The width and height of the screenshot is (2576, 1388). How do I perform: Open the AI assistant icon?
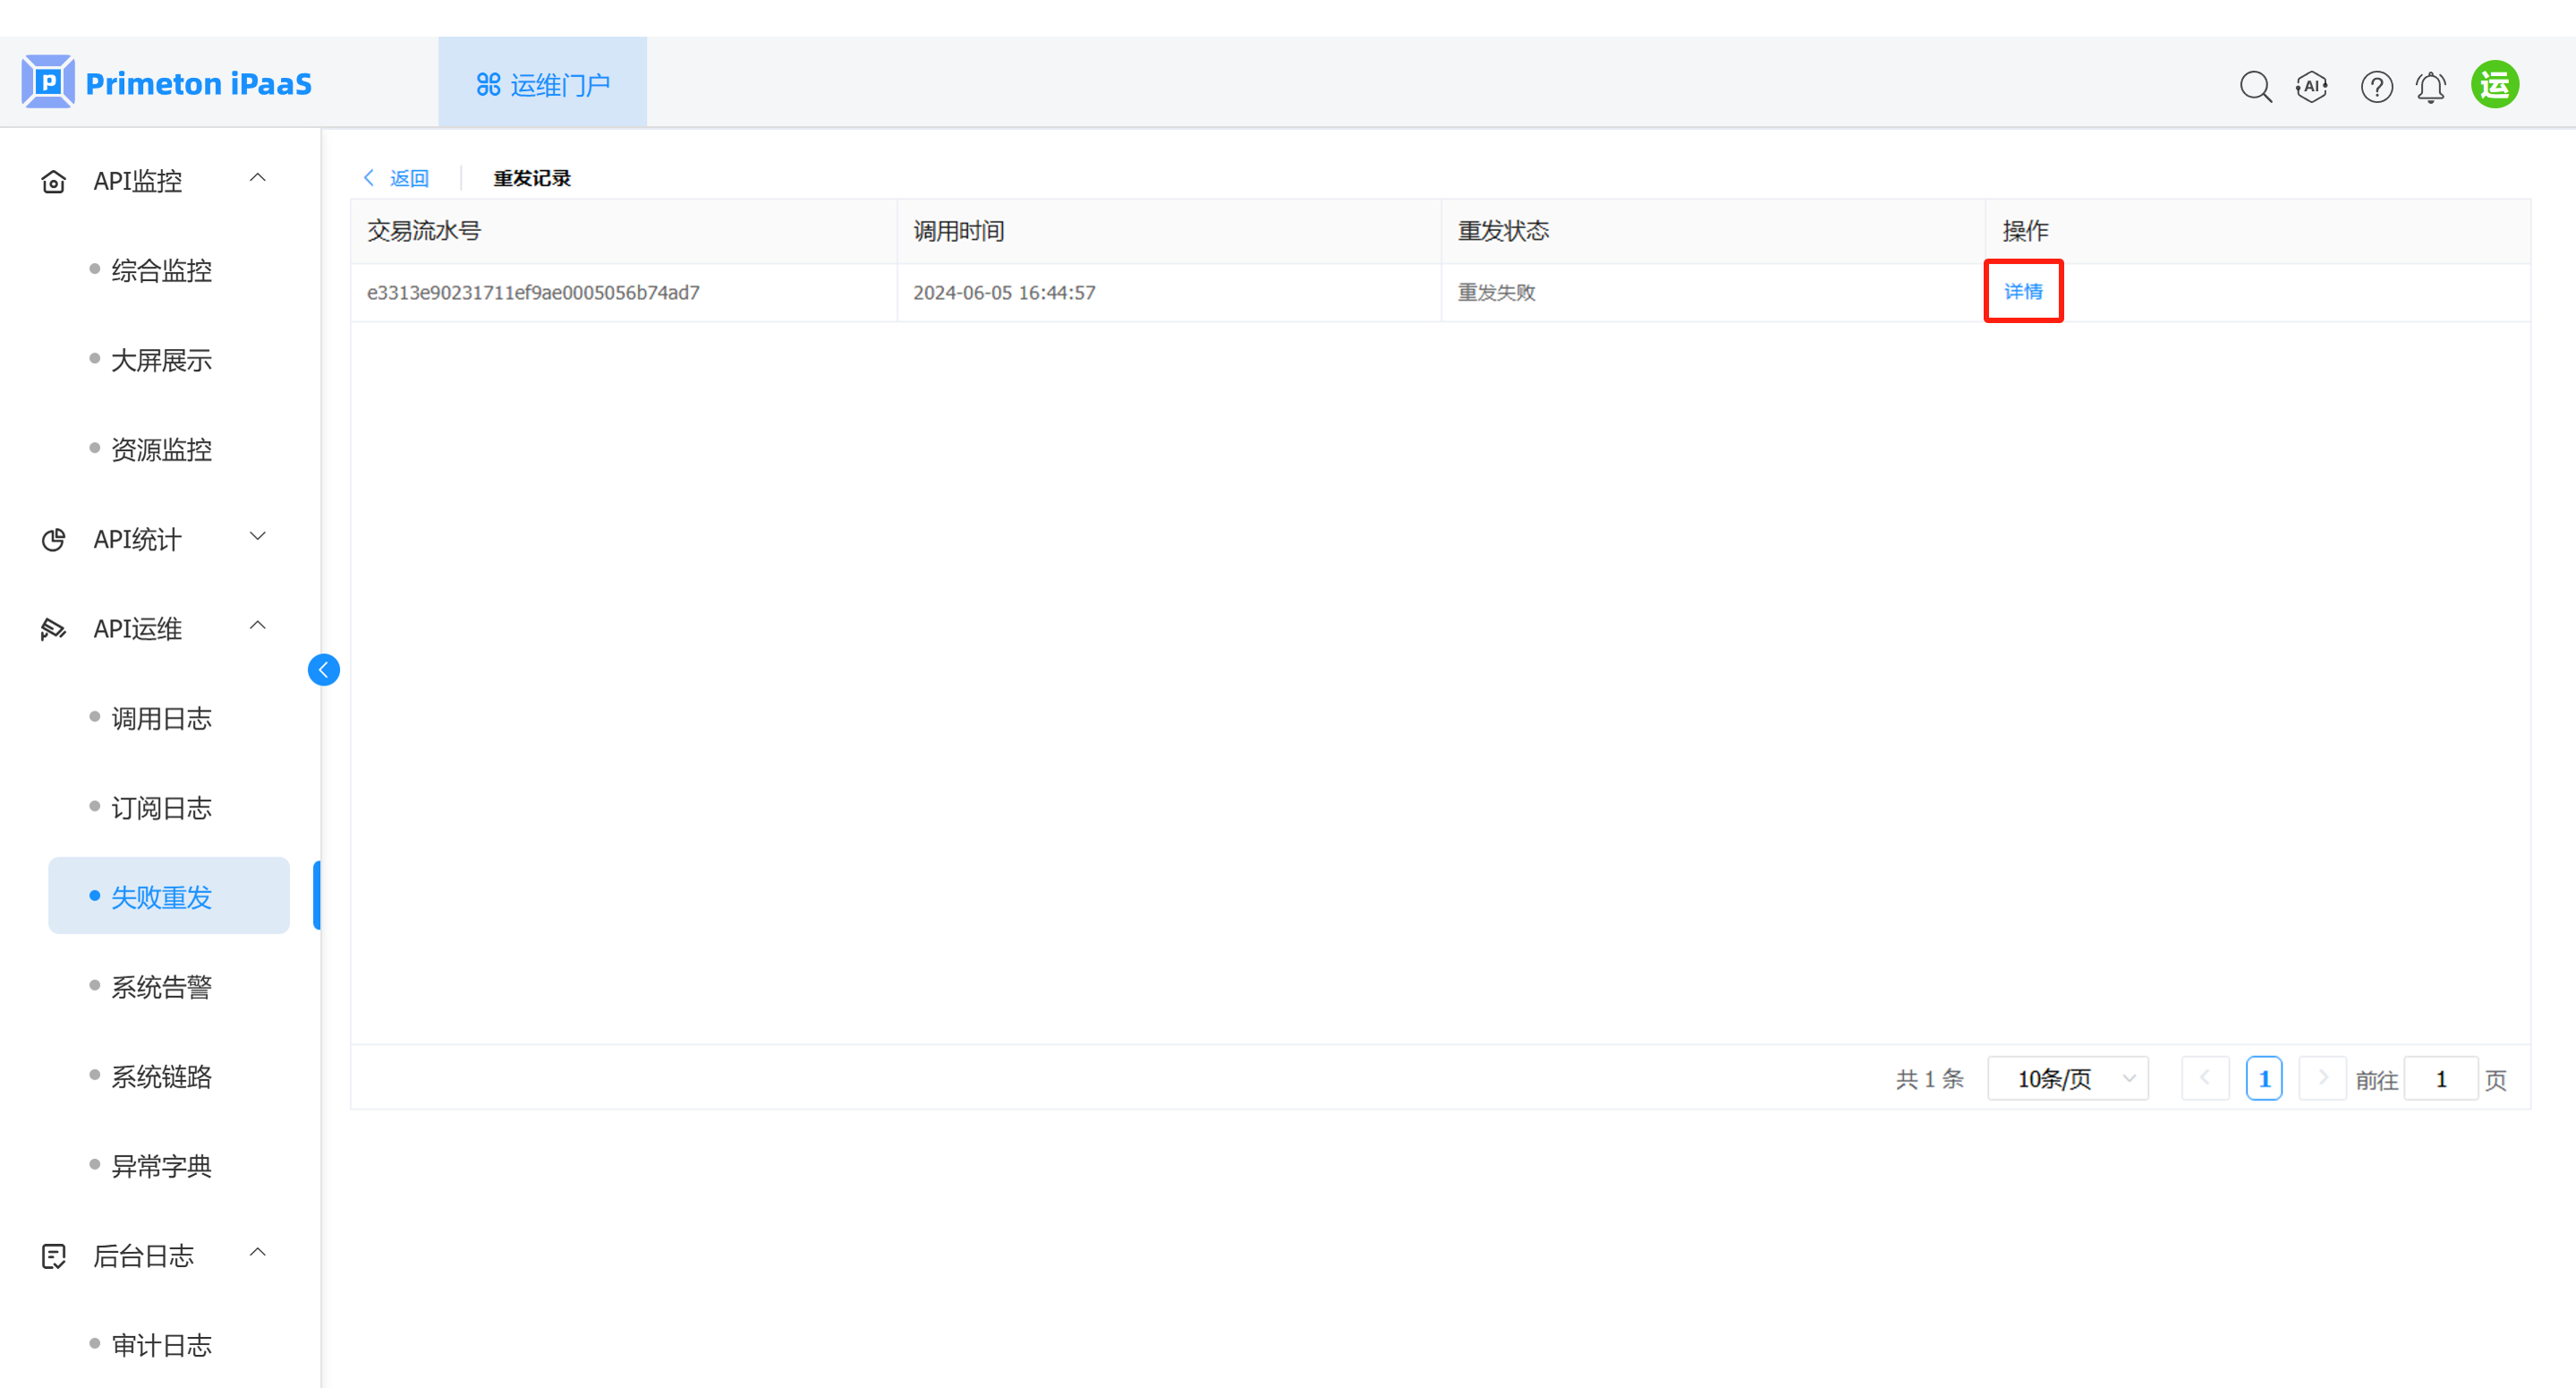2311,87
